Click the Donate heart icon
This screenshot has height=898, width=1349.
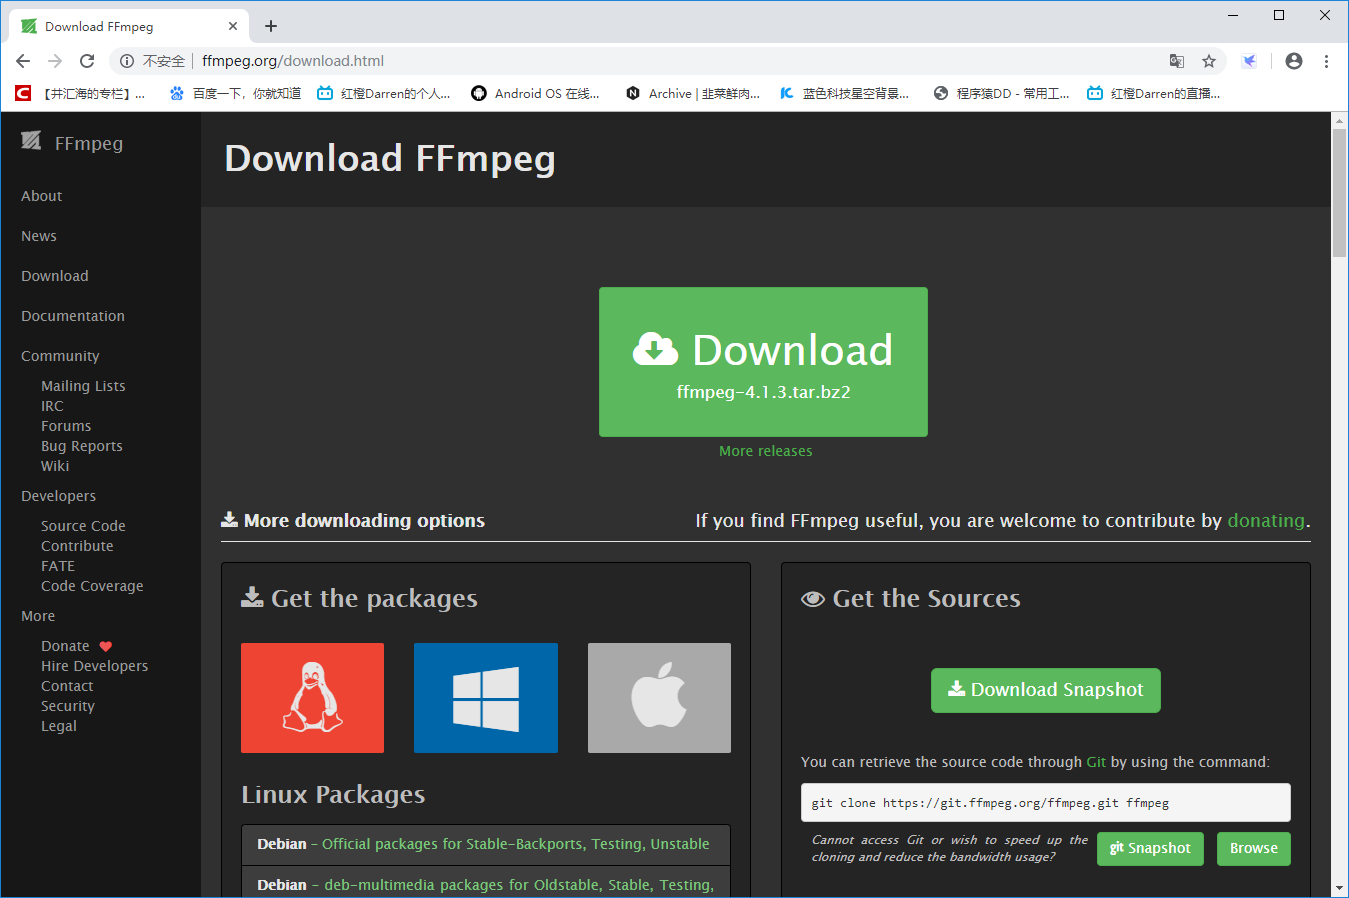click(106, 646)
